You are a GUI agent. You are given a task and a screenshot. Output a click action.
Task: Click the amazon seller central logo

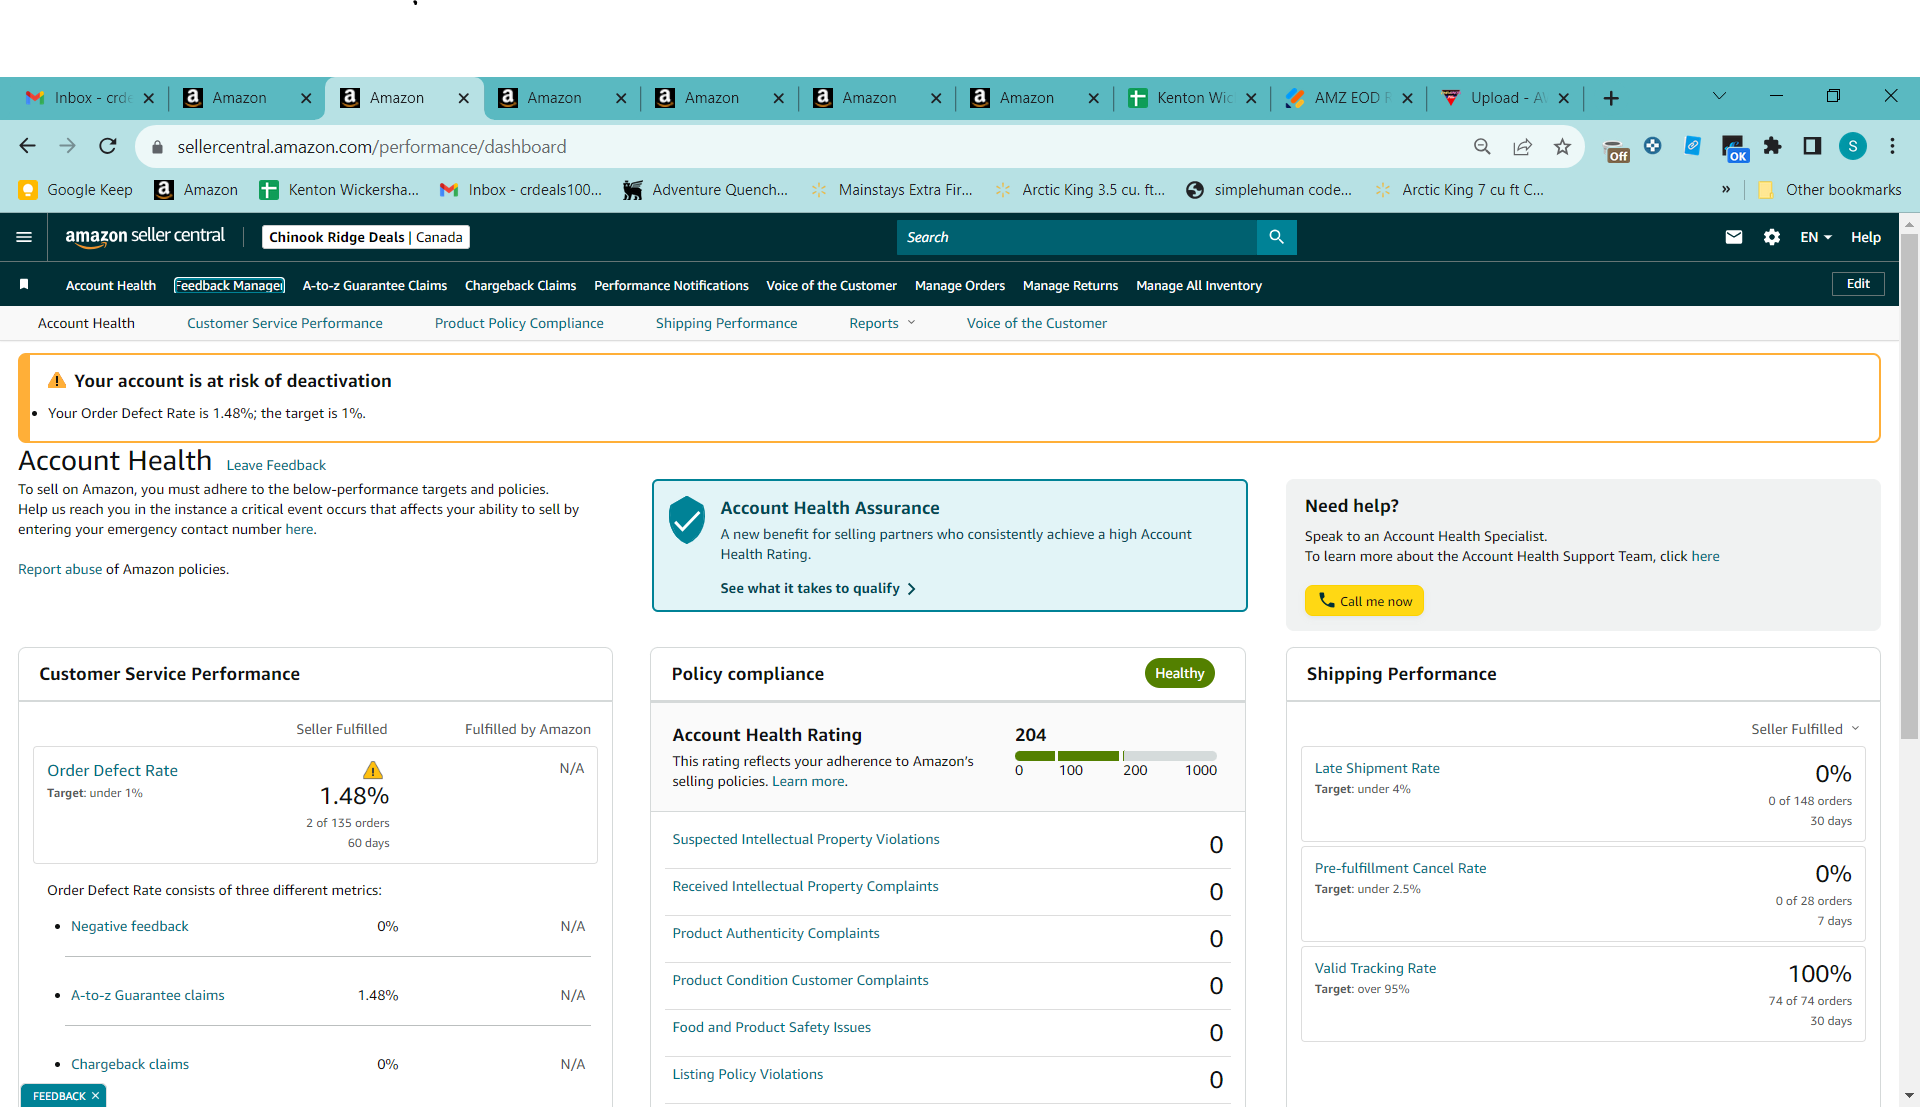click(145, 237)
